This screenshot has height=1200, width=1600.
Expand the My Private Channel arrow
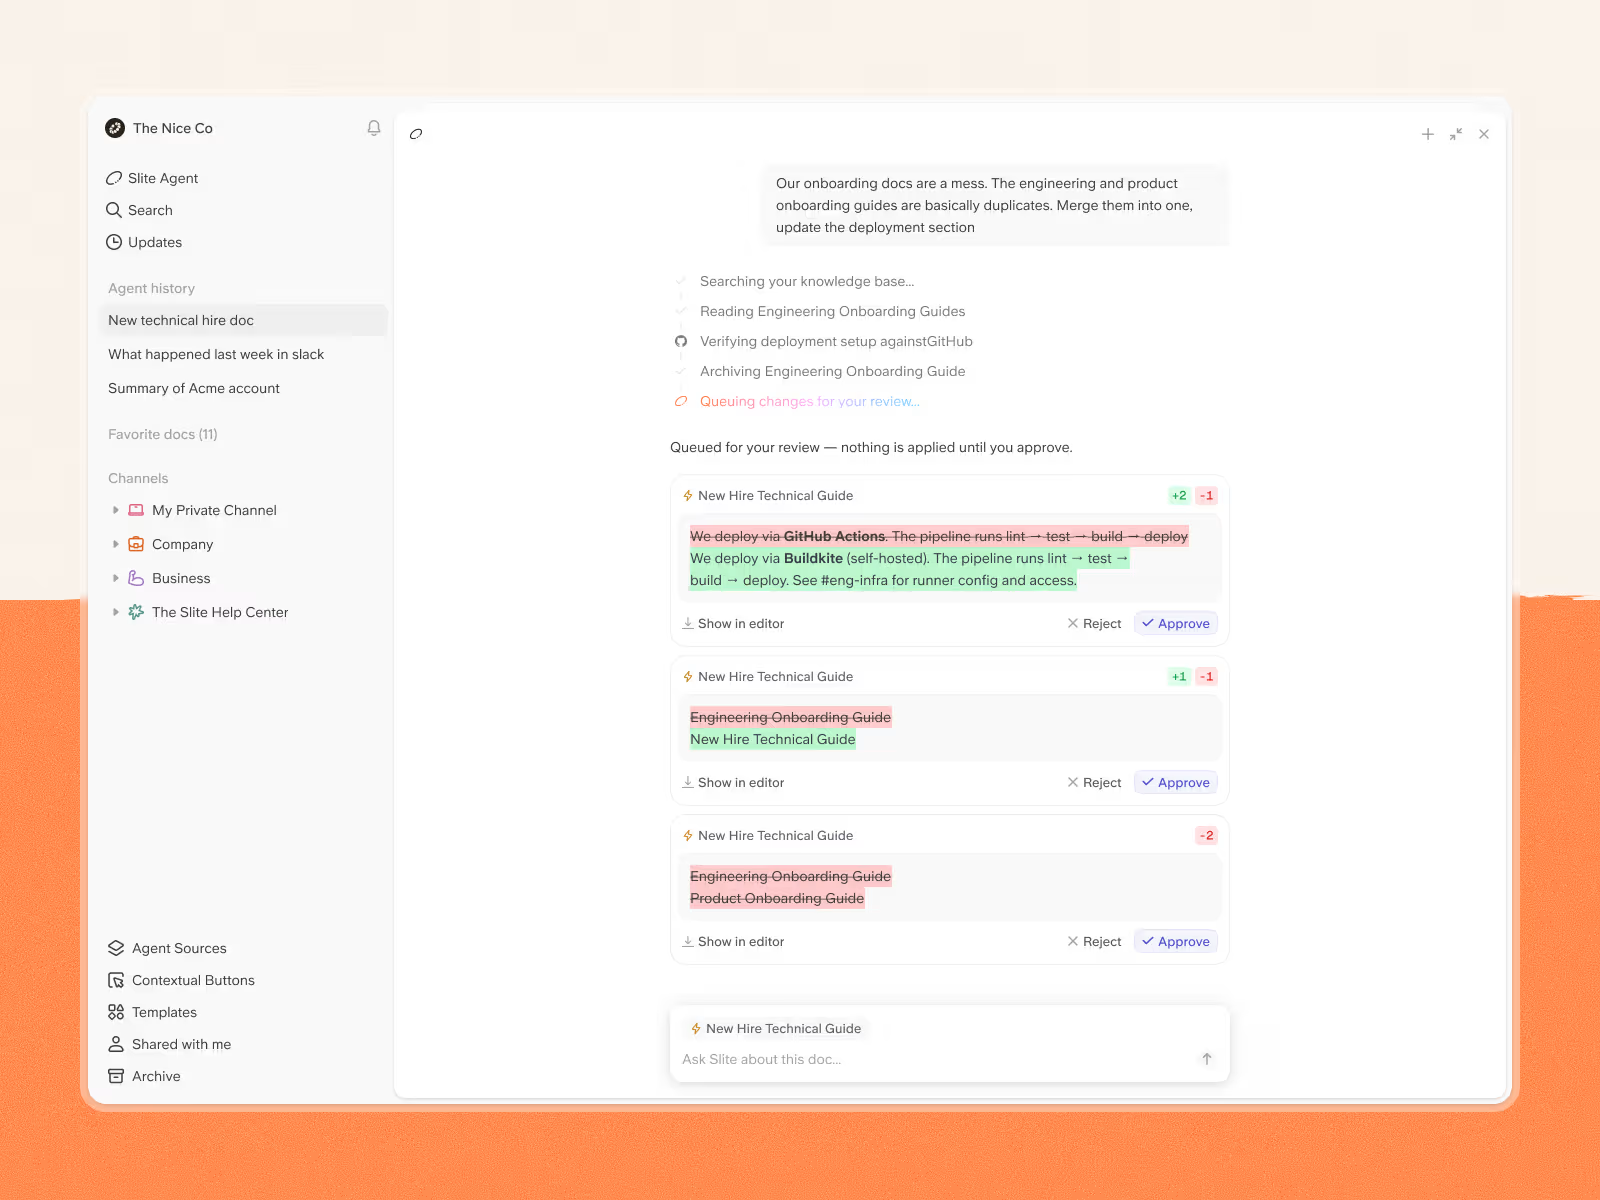click(x=116, y=510)
